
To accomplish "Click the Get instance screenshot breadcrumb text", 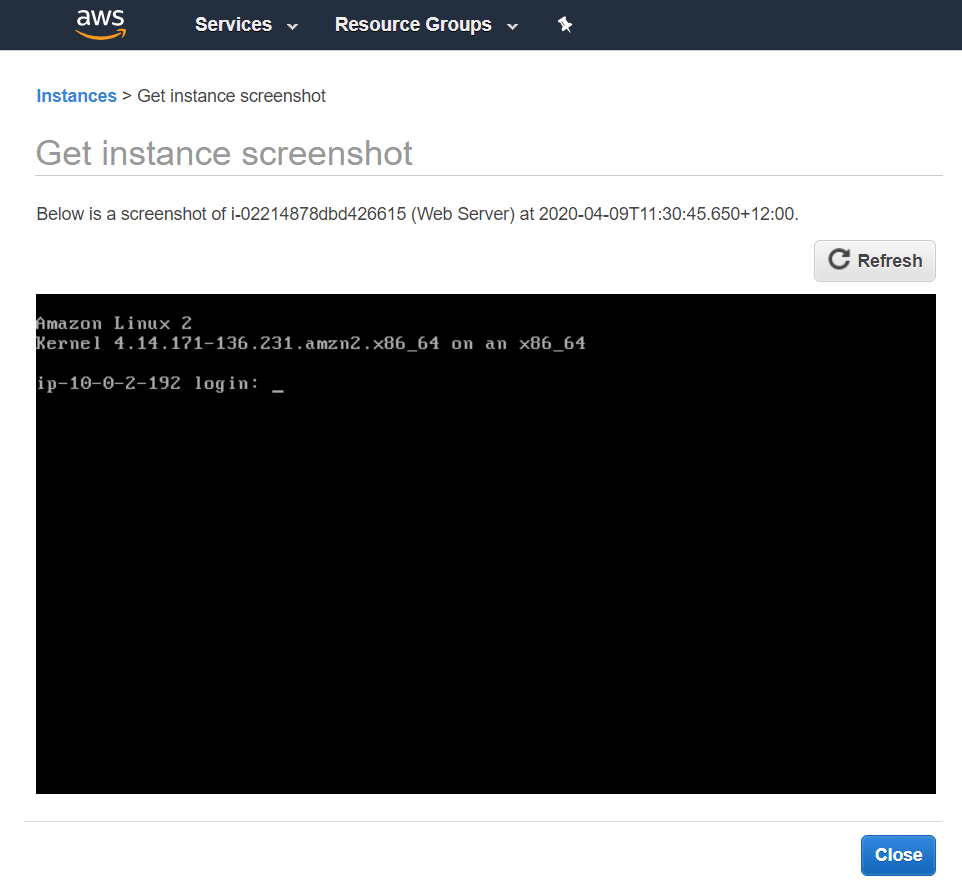I will pyautogui.click(x=231, y=96).
